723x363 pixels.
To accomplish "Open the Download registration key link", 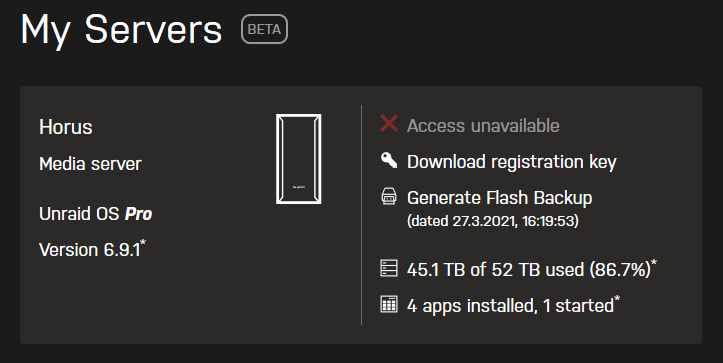I will (x=511, y=162).
